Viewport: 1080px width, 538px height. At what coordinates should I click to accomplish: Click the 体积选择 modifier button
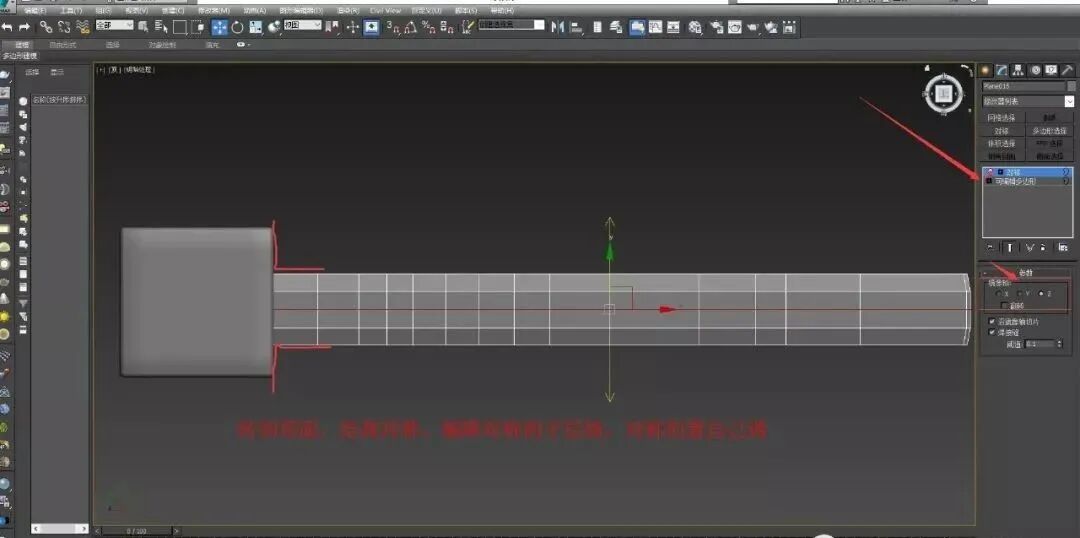(x=1001, y=143)
